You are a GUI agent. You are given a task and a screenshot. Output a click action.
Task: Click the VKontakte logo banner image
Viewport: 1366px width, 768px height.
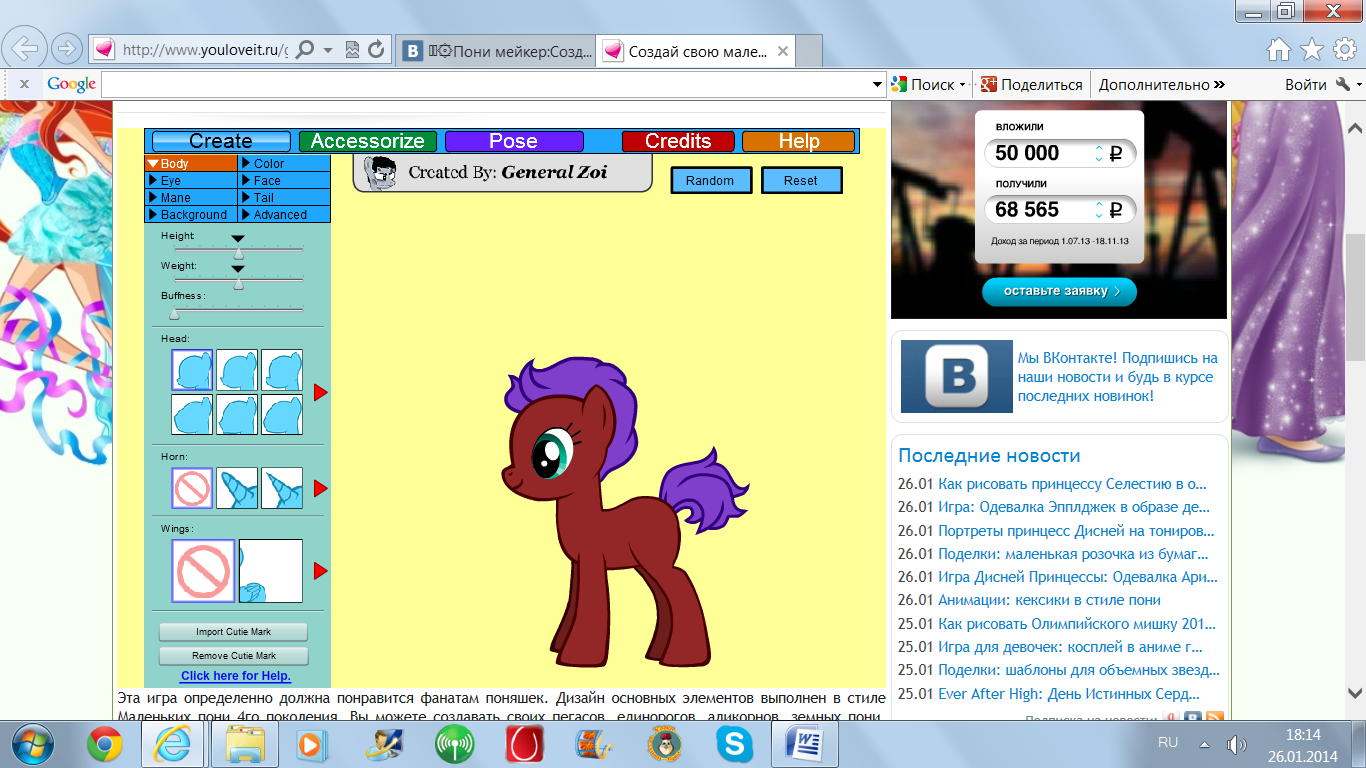(x=957, y=377)
